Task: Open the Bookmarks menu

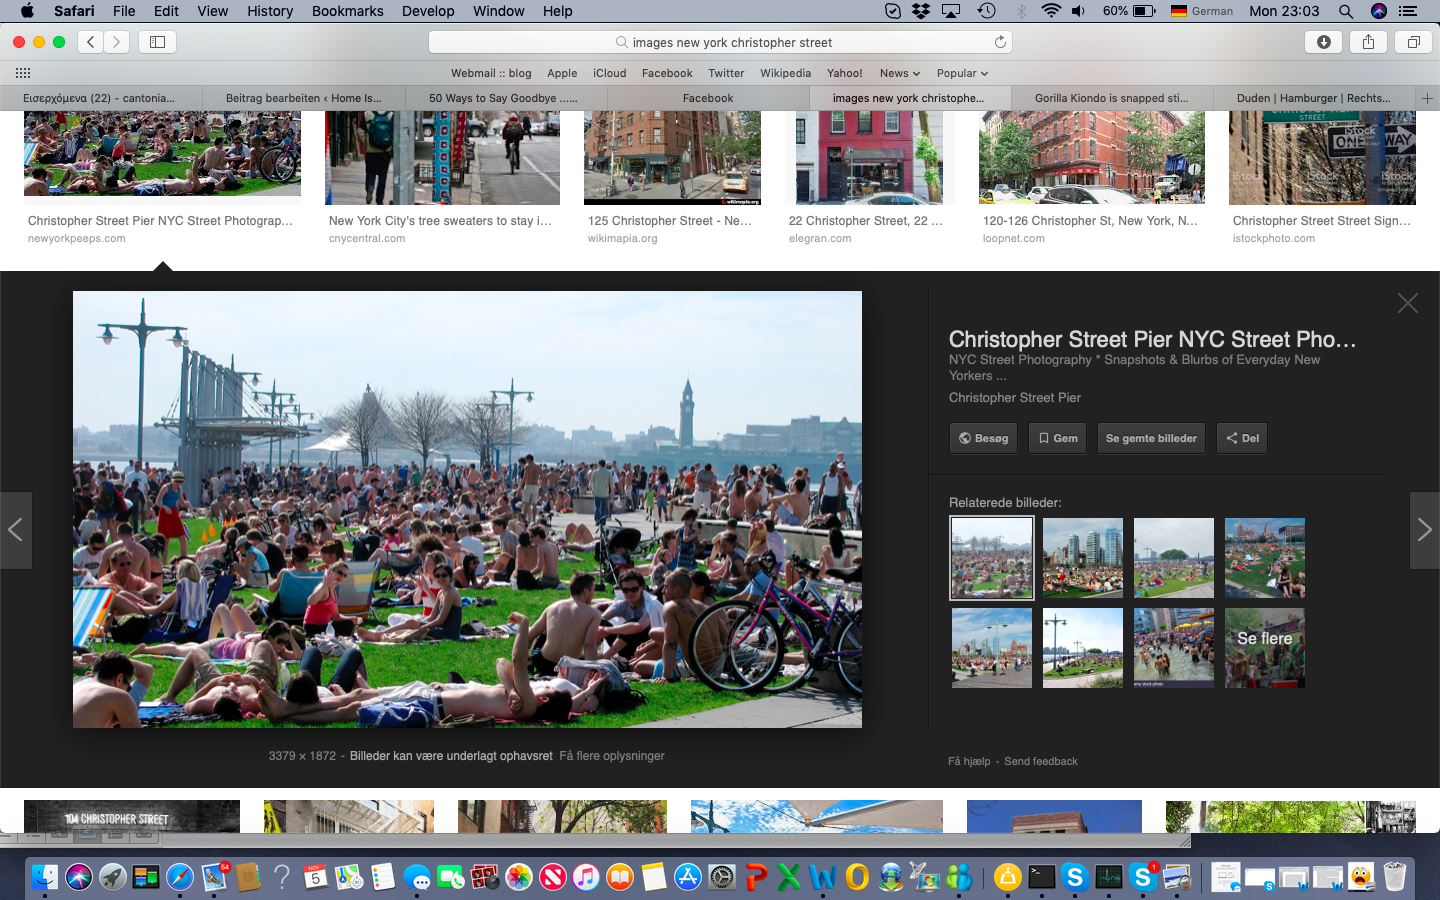Action: click(x=347, y=11)
